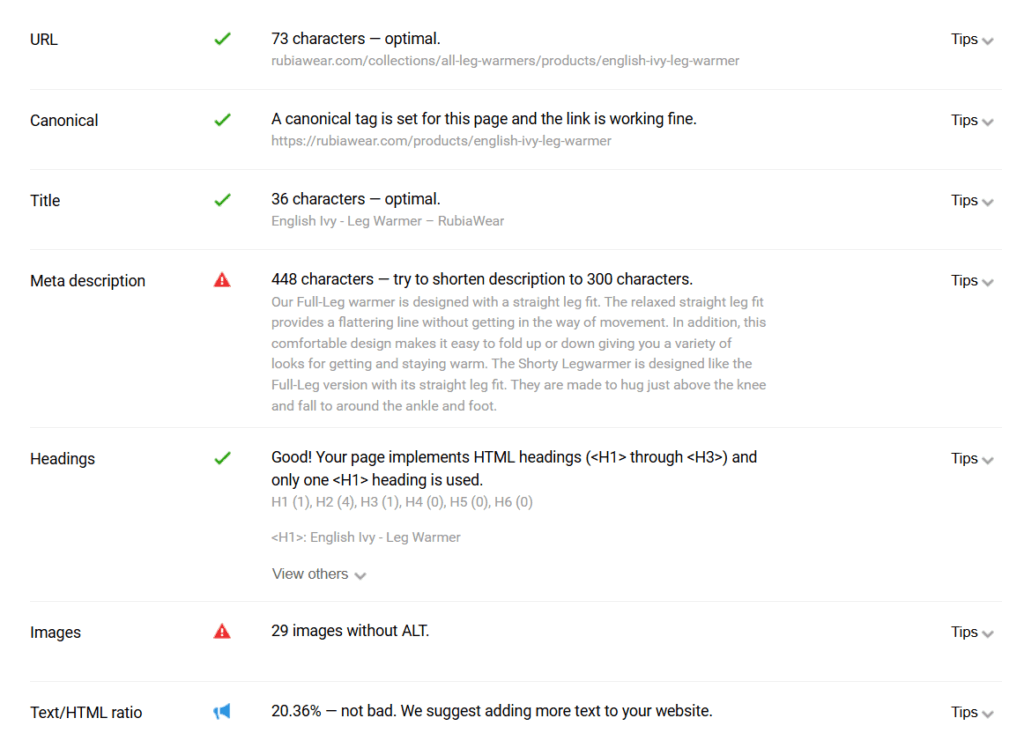Click the page title text English Ivy - Leg Warmer – RubiaWear
Viewport: 1024px width, 733px height.
coord(388,221)
